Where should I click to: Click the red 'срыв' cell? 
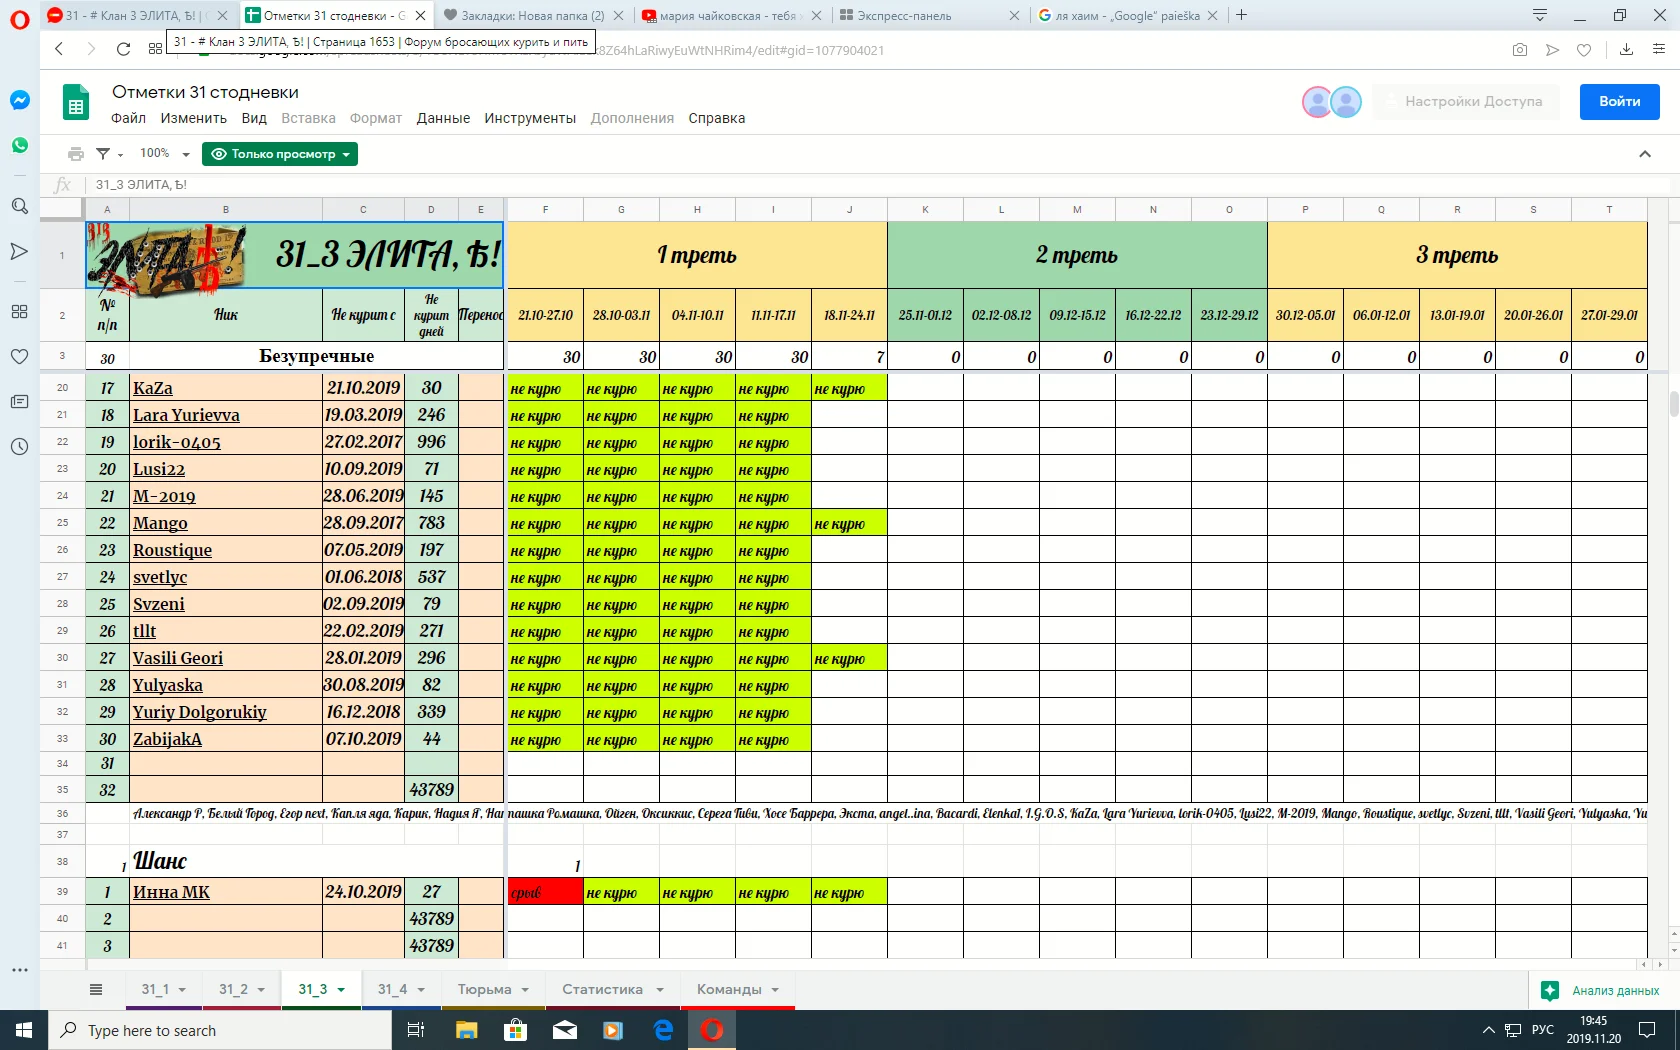click(x=545, y=892)
